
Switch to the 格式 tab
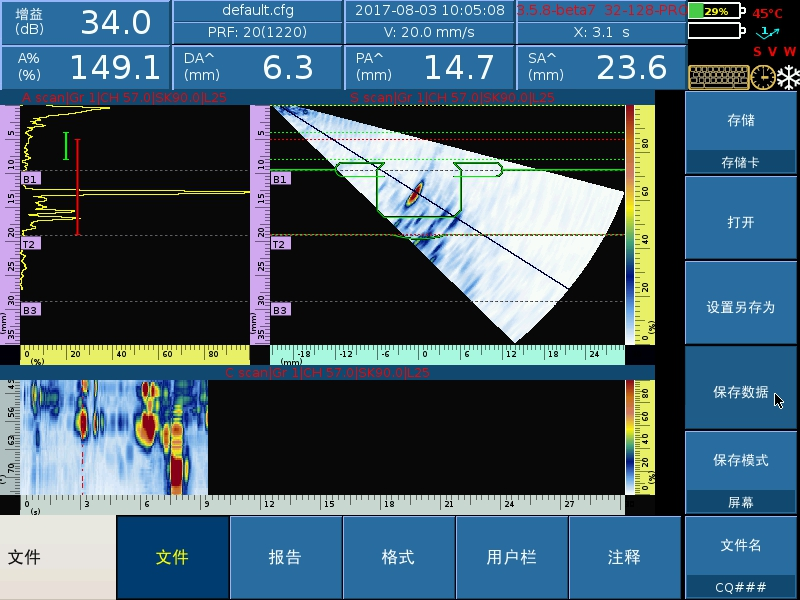point(399,557)
